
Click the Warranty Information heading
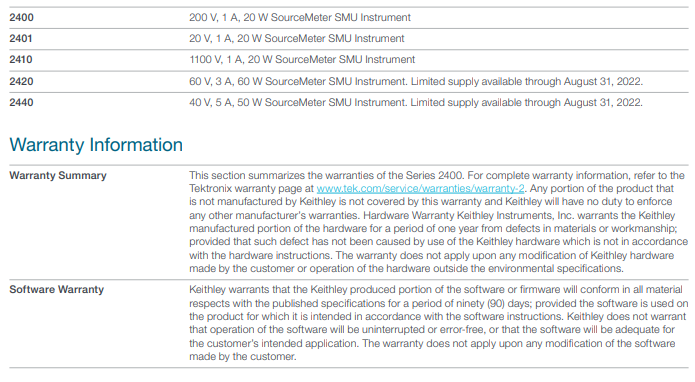pos(96,145)
